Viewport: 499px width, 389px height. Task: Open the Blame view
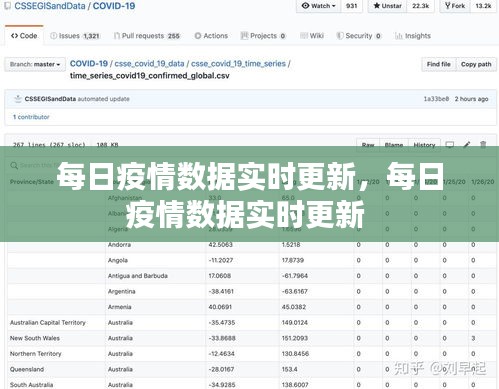click(x=394, y=145)
